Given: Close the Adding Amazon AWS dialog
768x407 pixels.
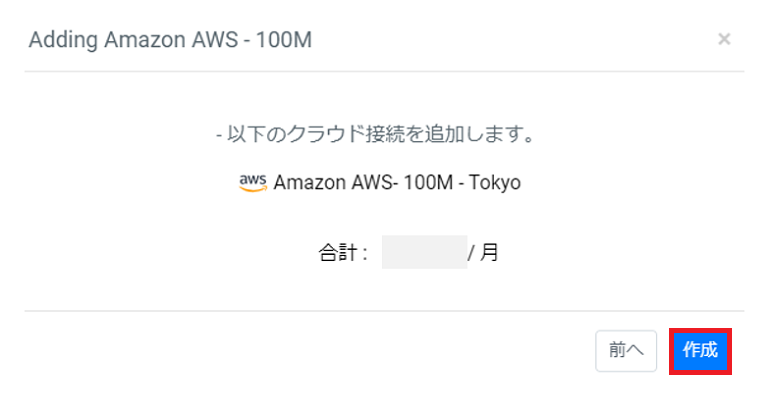Looking at the screenshot, I should pos(724,39).
